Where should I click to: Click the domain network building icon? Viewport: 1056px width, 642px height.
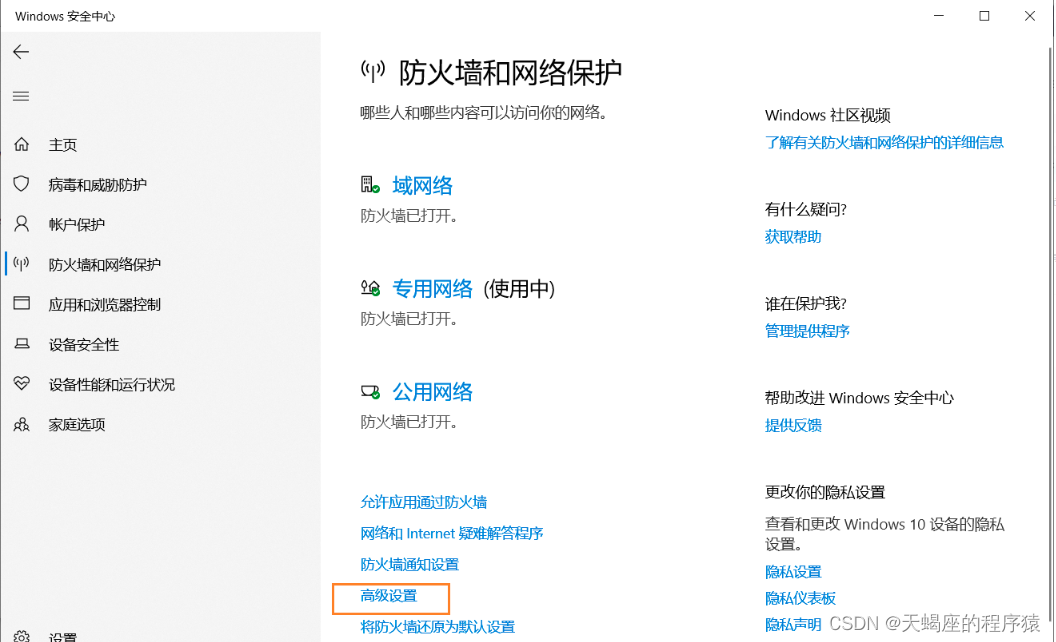[370, 185]
